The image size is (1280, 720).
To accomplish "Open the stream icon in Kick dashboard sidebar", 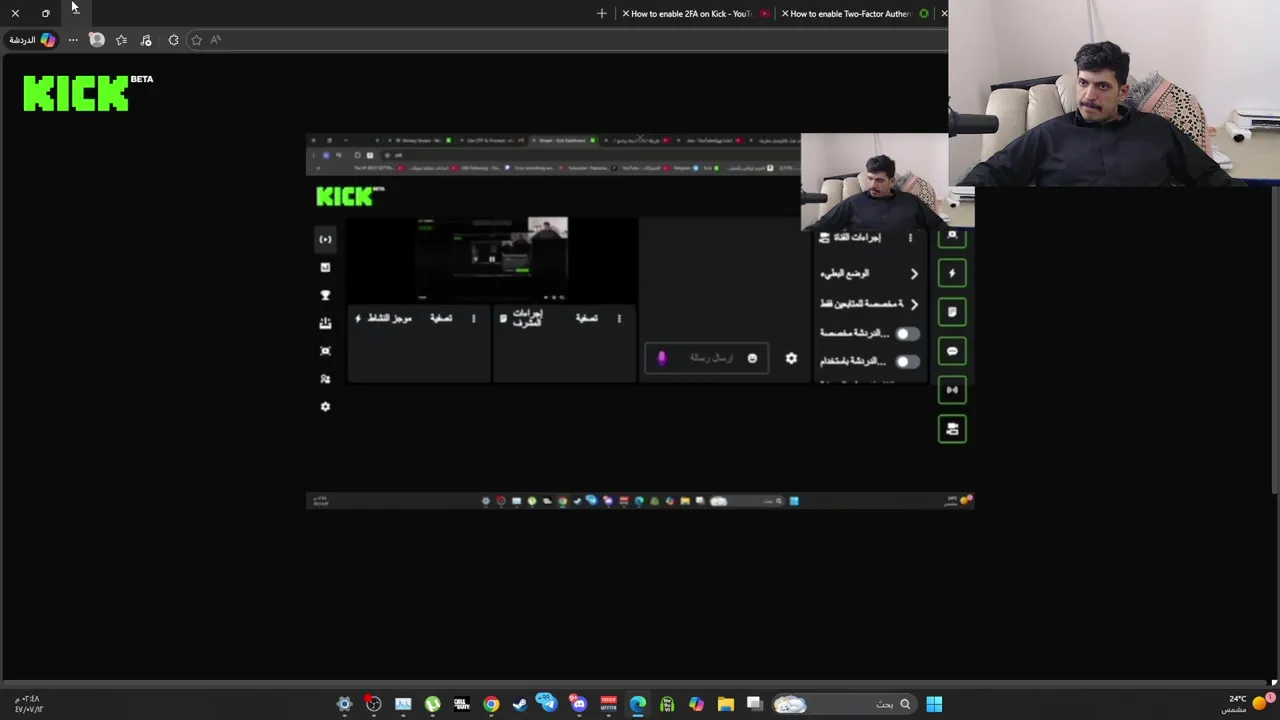I will click(325, 239).
